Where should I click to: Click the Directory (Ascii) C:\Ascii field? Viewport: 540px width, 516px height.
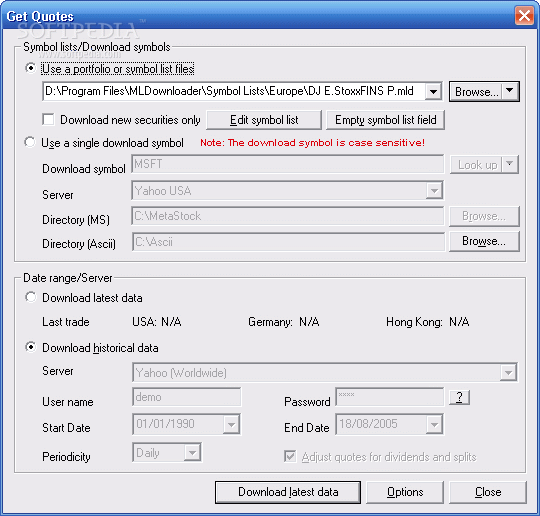(289, 242)
